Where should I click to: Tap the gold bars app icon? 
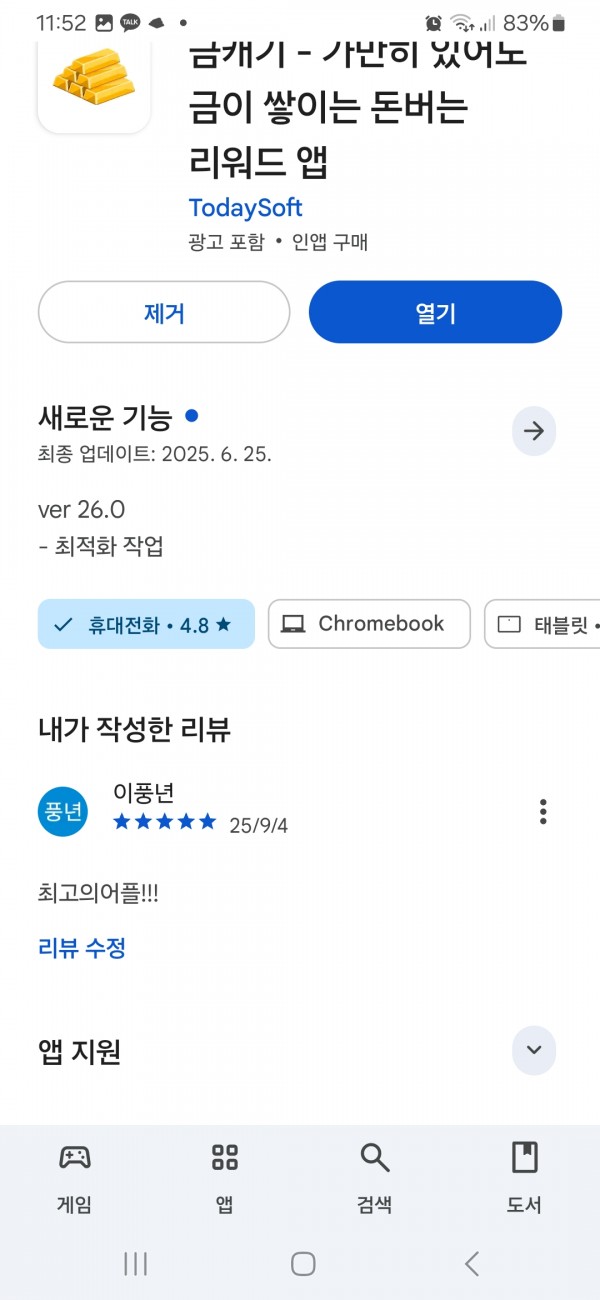(x=94, y=84)
